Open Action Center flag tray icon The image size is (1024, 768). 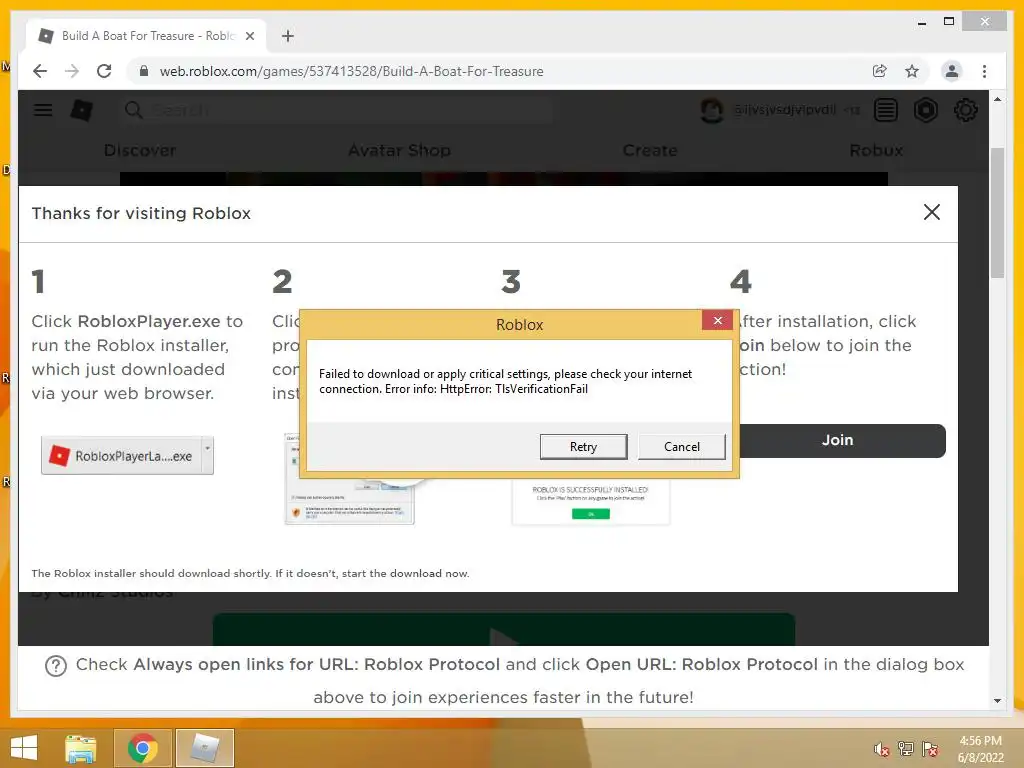tap(930, 749)
